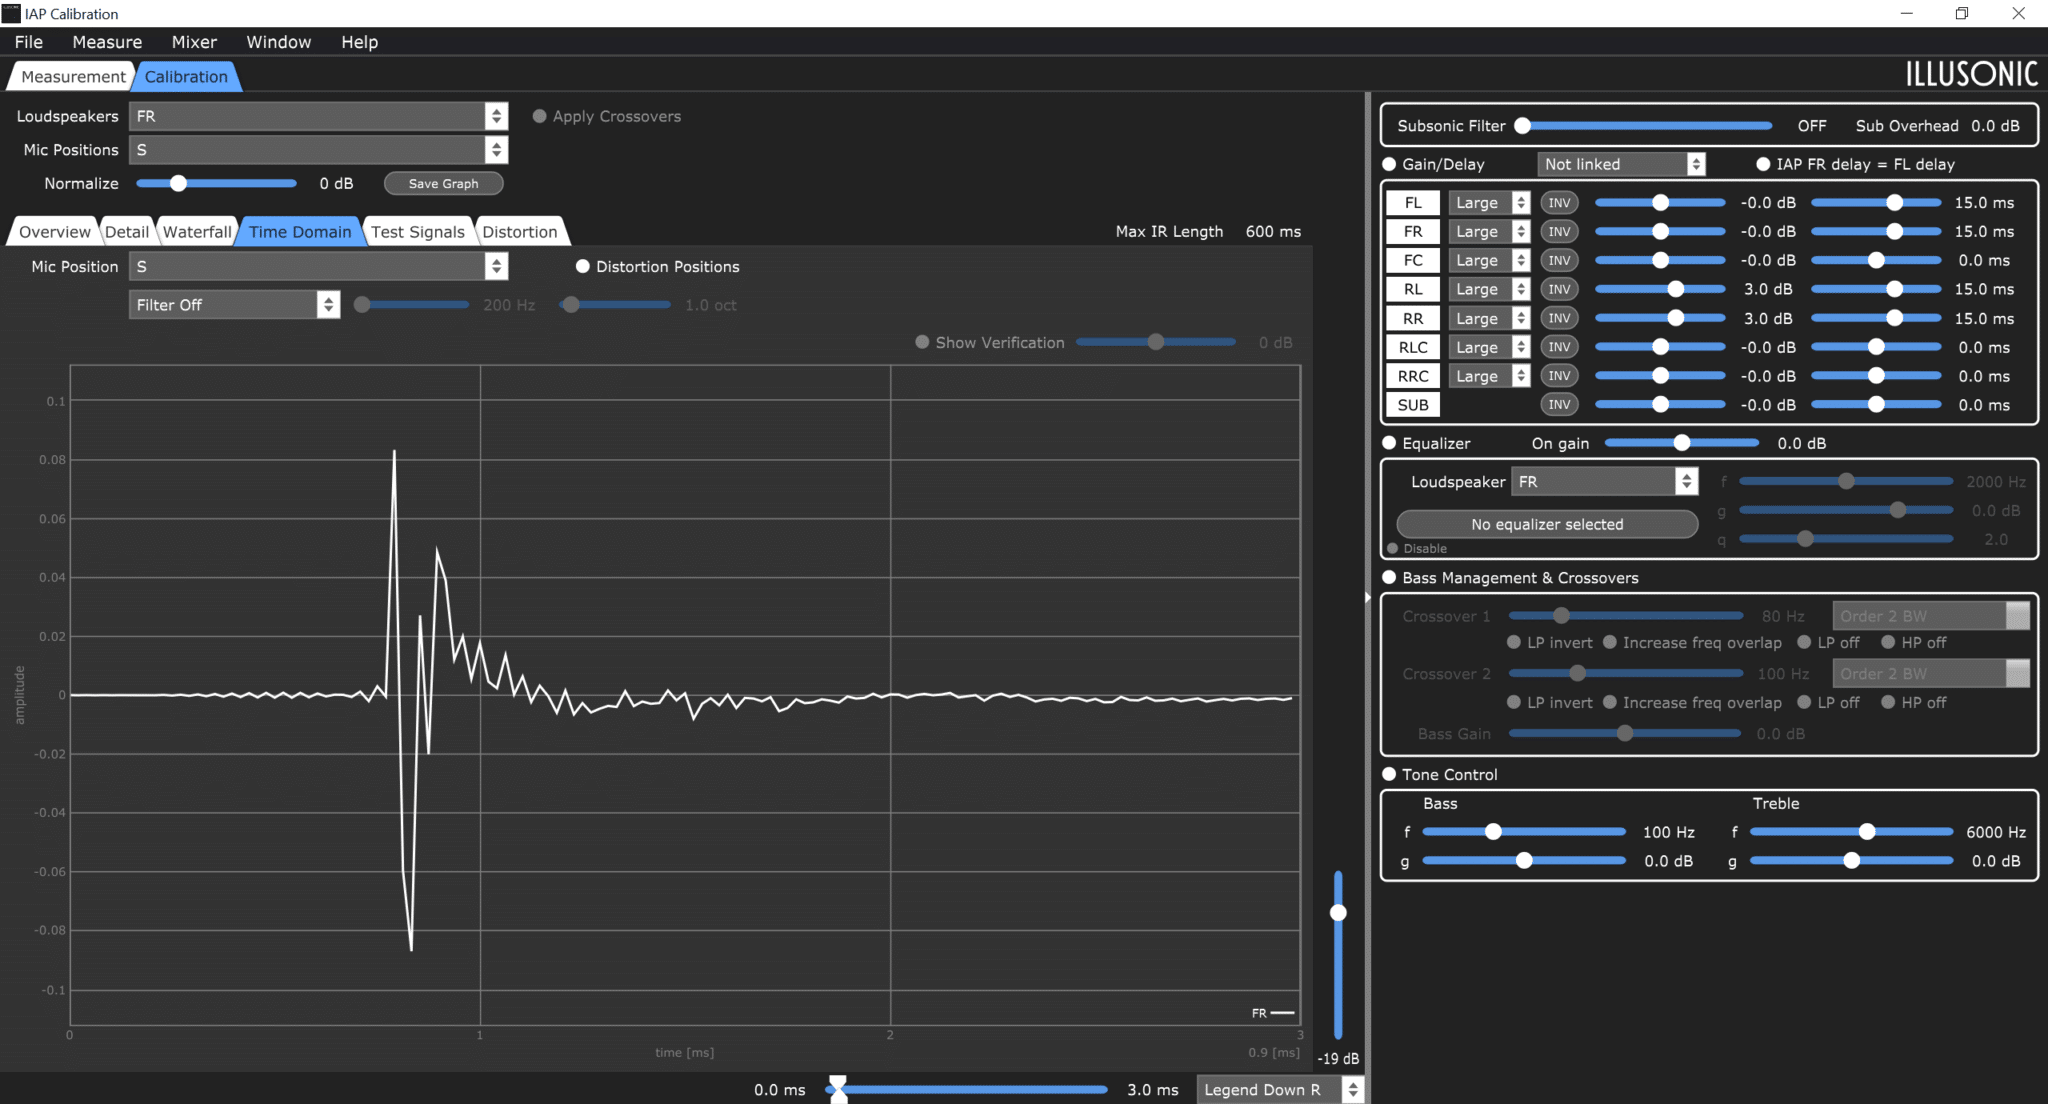Click INV button for FL channel
This screenshot has height=1104, width=2048.
tap(1559, 203)
